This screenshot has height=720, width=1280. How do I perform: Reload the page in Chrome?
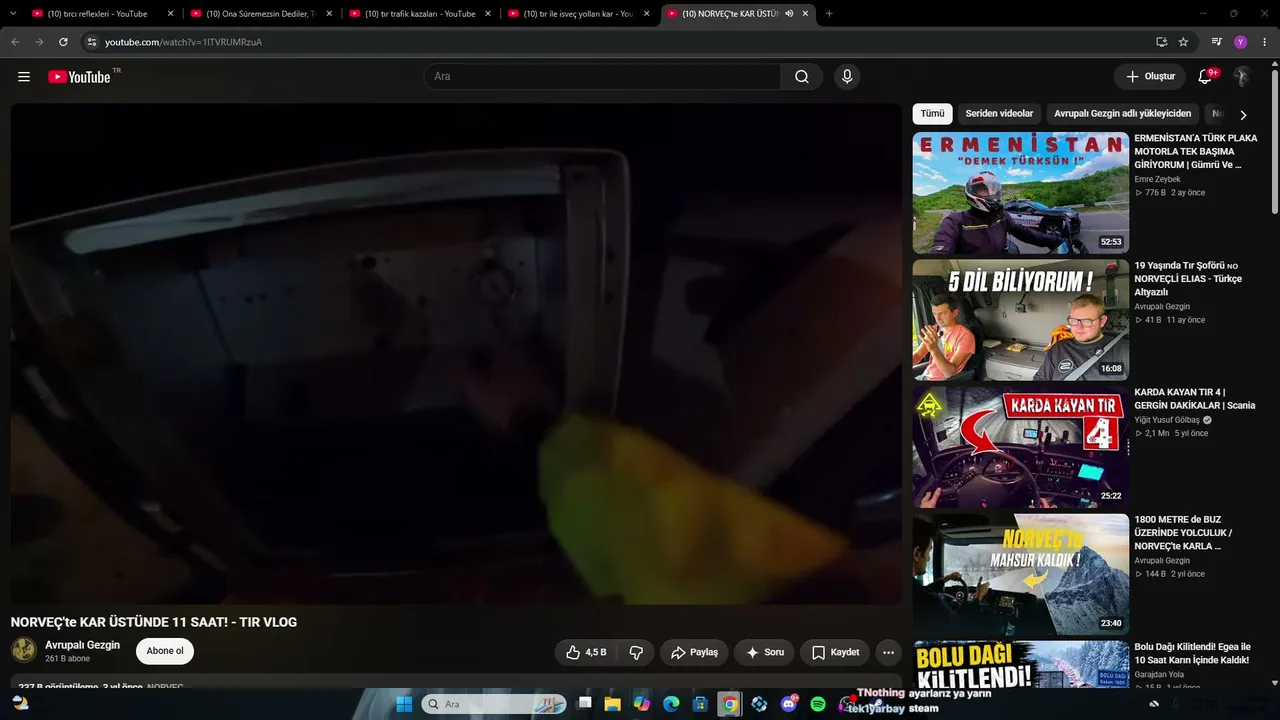point(63,42)
